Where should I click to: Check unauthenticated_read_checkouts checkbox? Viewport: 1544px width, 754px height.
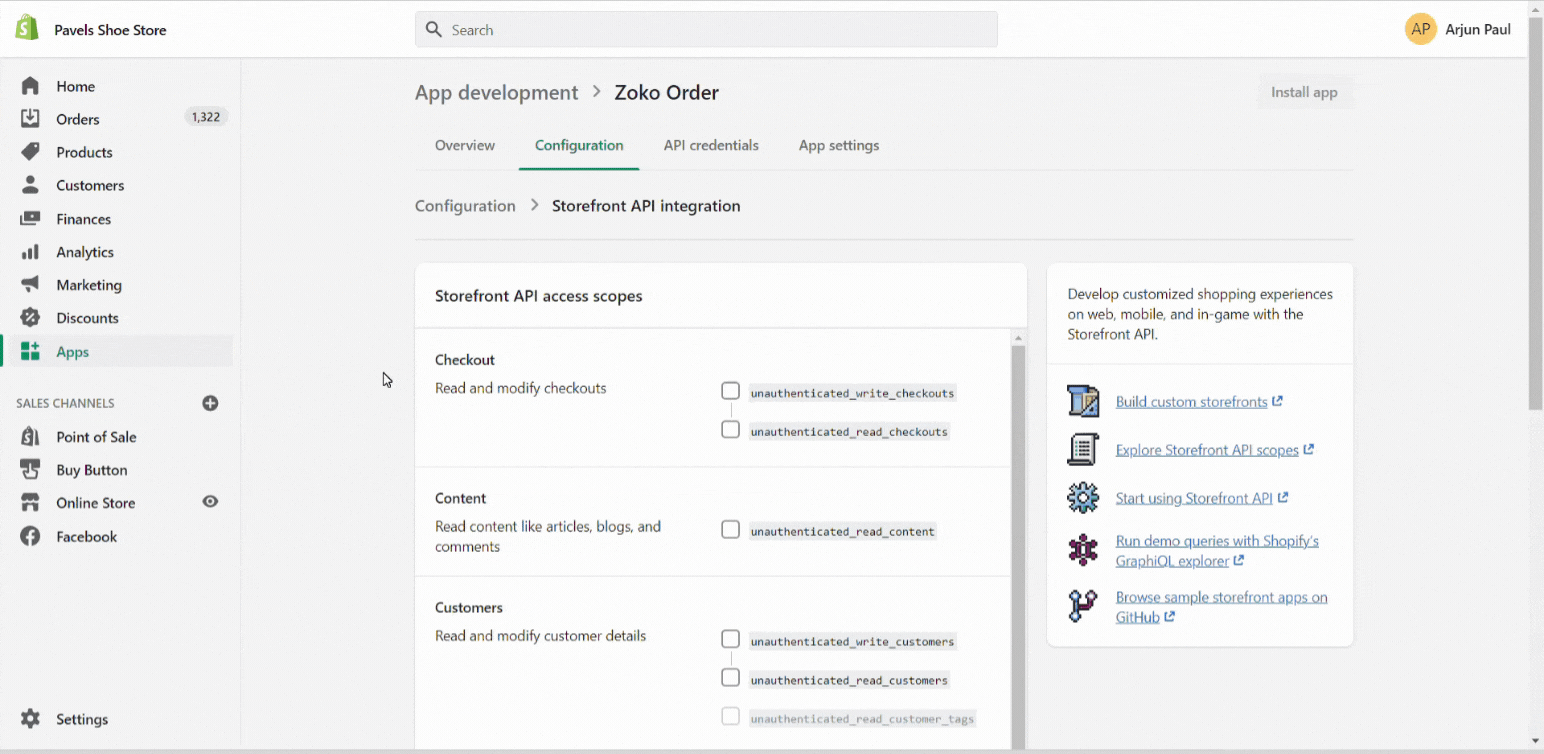730,430
